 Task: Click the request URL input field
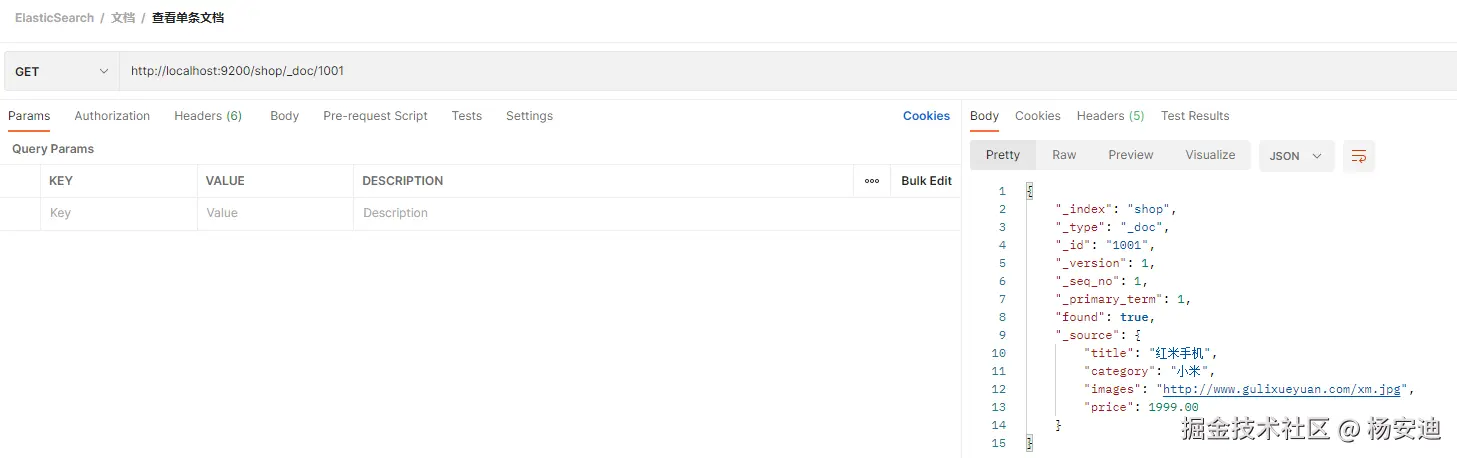point(600,72)
